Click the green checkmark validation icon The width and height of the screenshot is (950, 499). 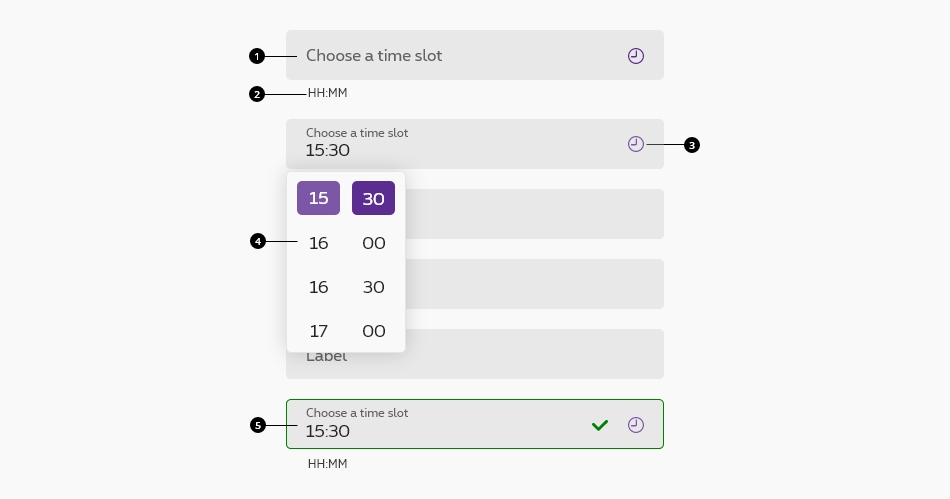(x=600, y=425)
